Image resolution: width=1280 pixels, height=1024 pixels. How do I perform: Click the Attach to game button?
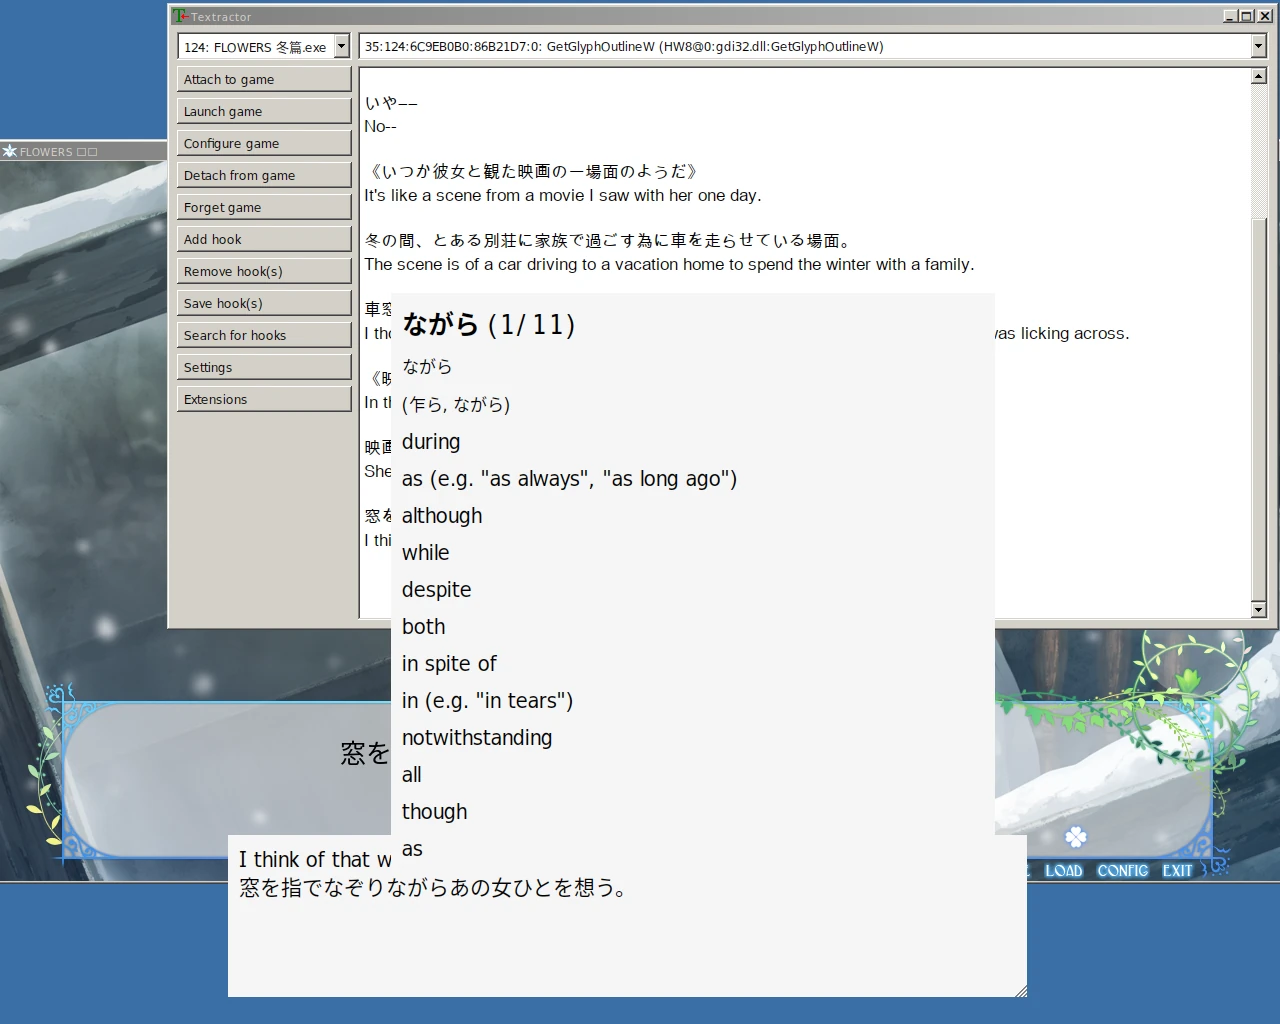tap(264, 80)
